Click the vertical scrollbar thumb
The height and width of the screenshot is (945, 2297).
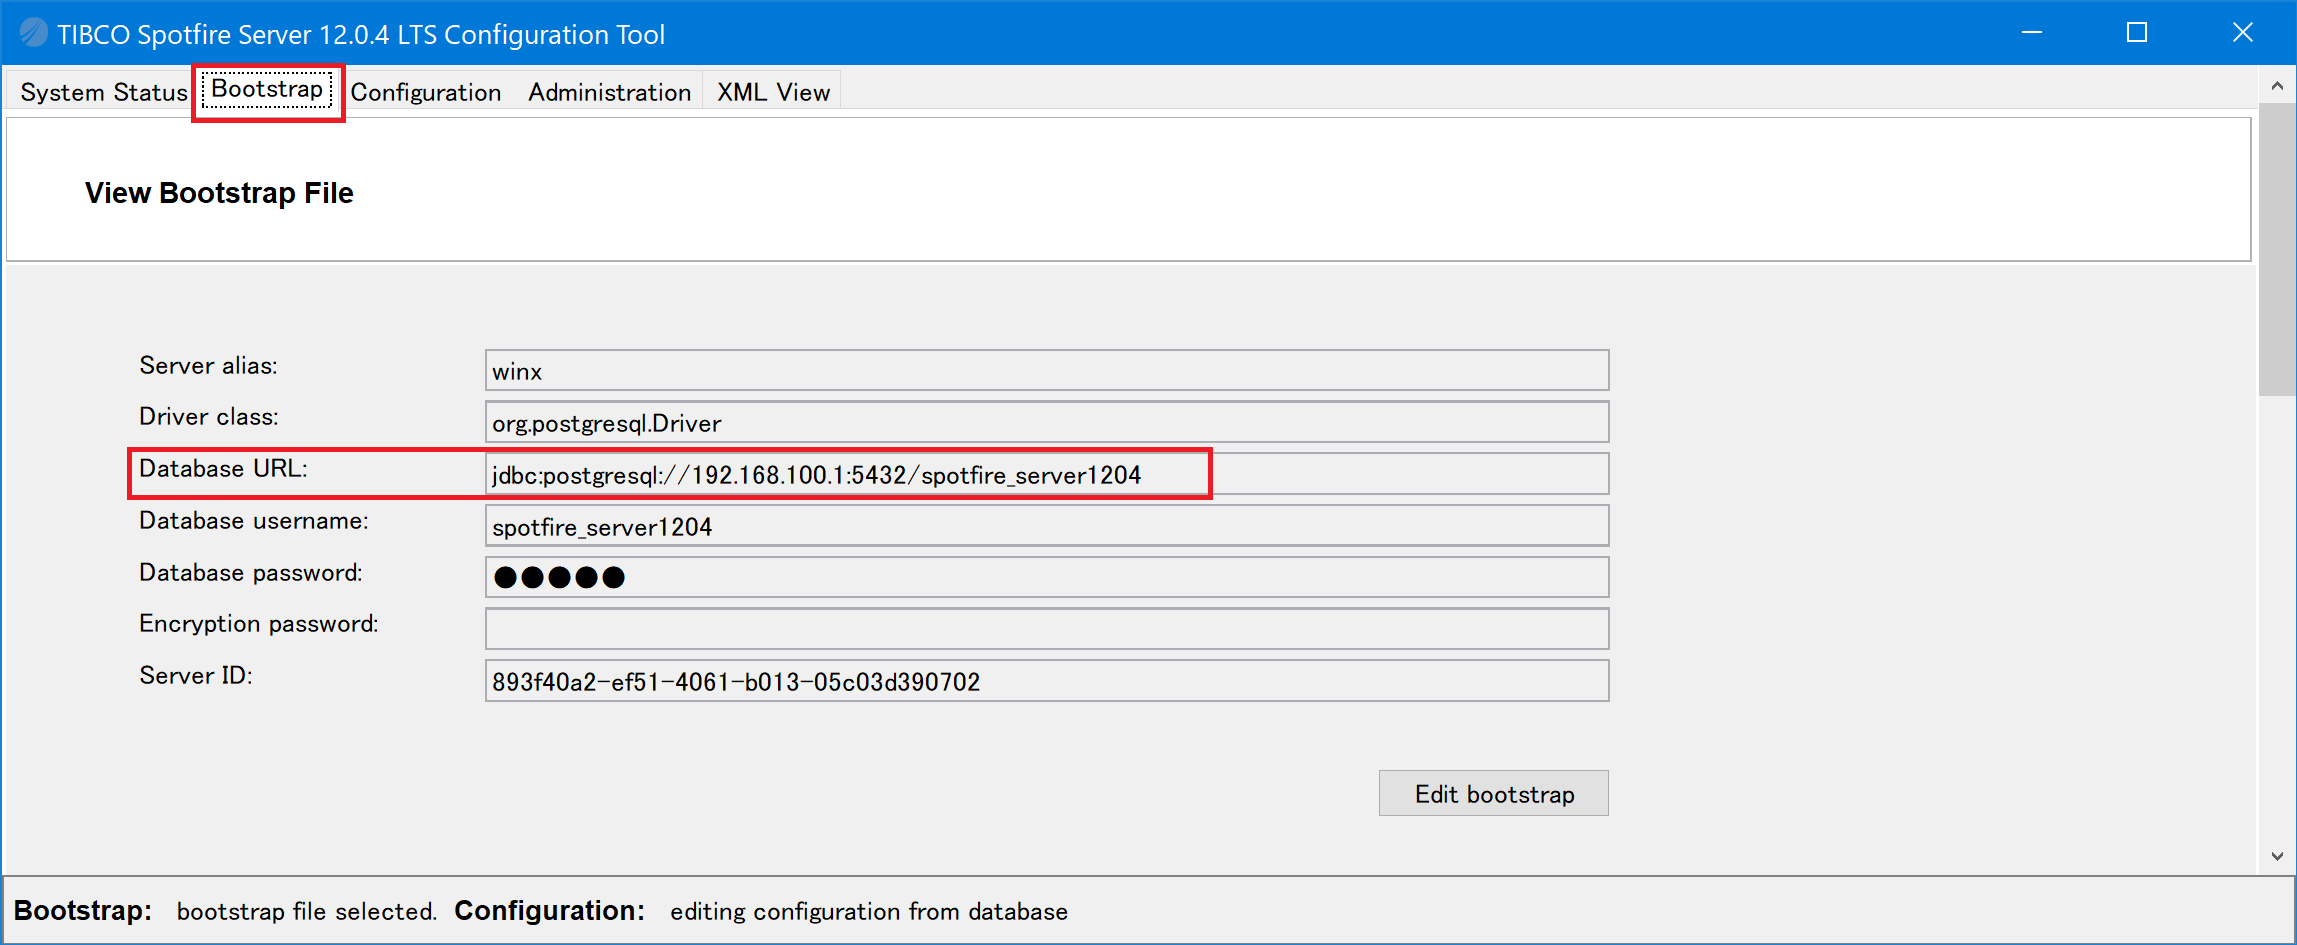pyautogui.click(x=2277, y=249)
